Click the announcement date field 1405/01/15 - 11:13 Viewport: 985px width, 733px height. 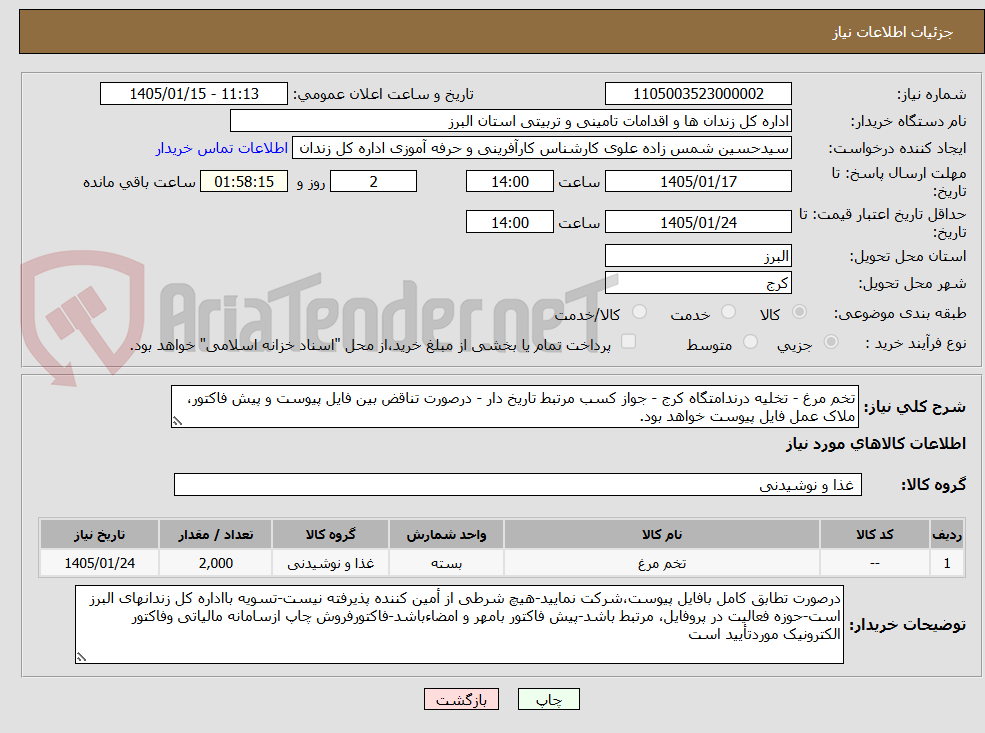coord(193,94)
